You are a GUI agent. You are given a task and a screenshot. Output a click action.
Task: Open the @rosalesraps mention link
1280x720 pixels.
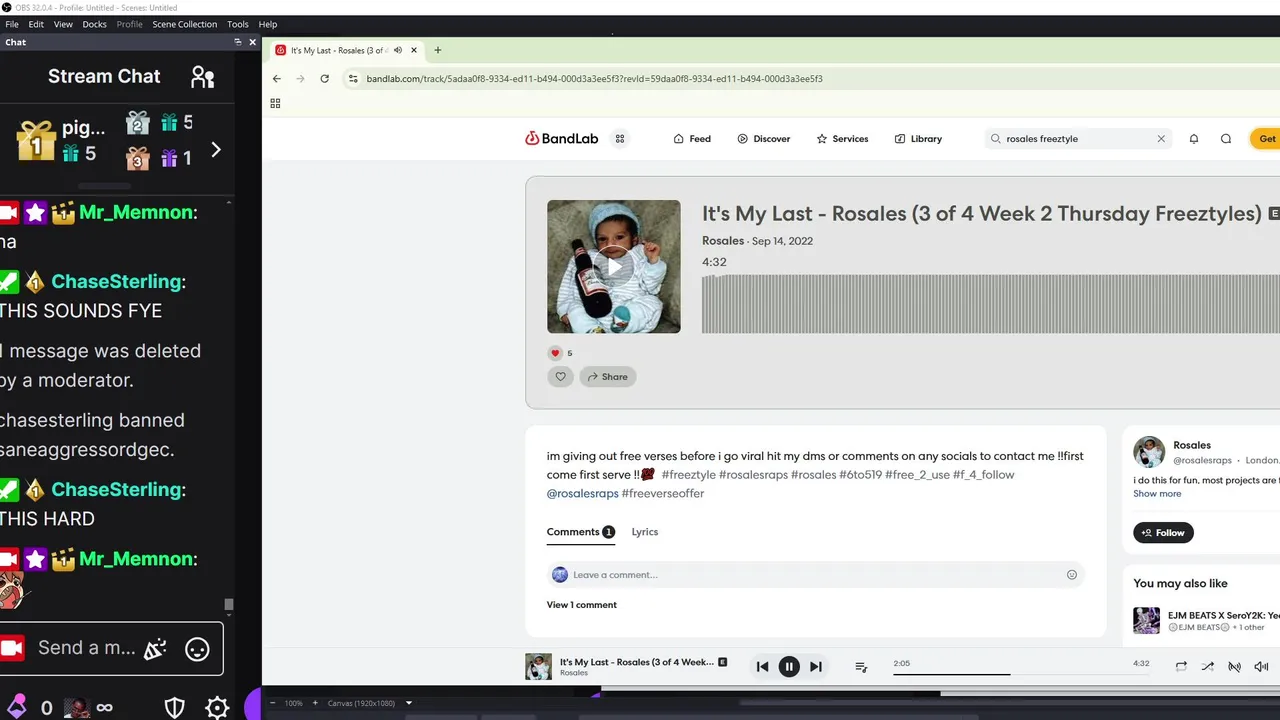pos(582,494)
